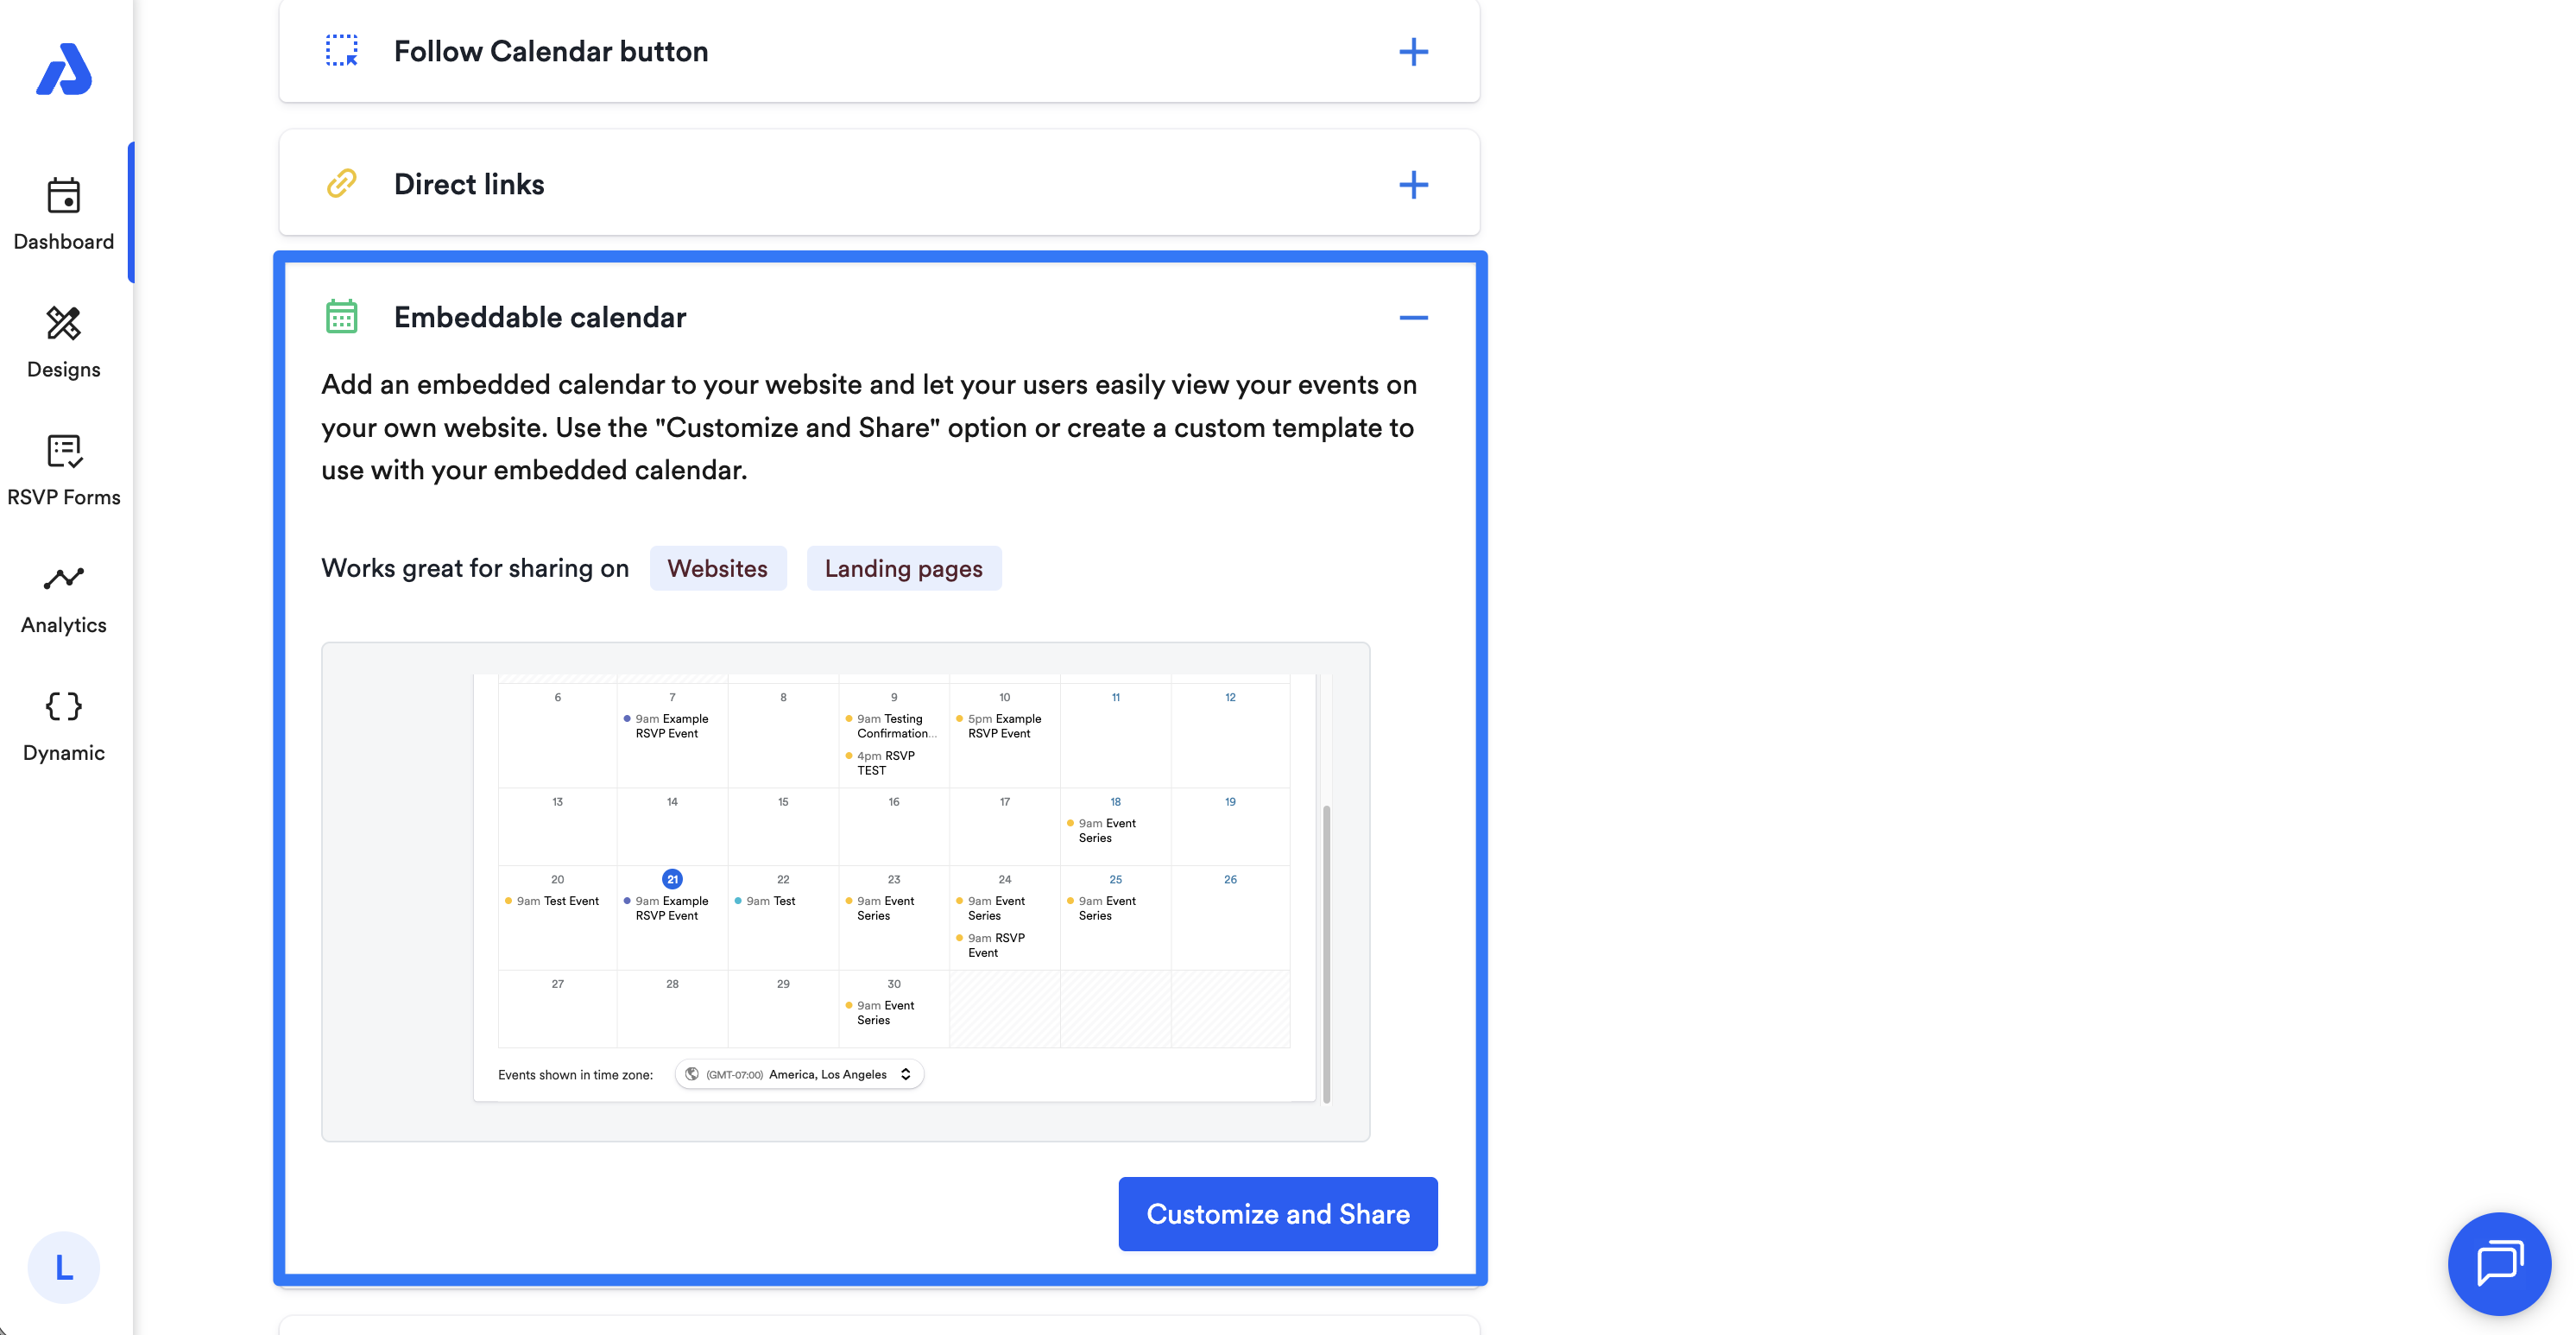Open the Dashboard sidebar item
This screenshot has width=2576, height=1335.
pos(64,214)
